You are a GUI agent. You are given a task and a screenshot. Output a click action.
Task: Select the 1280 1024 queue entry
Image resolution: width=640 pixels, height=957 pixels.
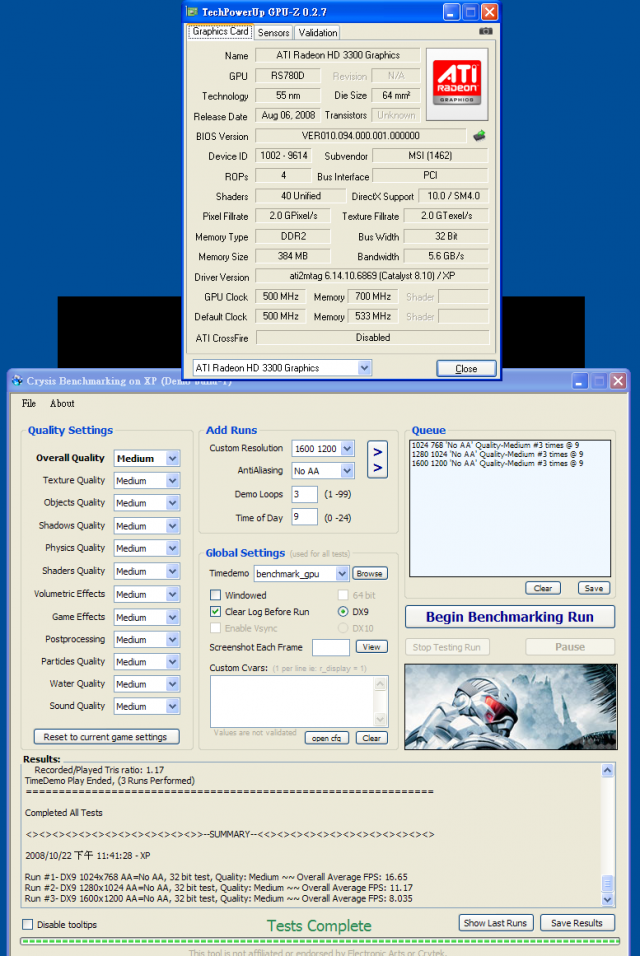click(x=497, y=454)
